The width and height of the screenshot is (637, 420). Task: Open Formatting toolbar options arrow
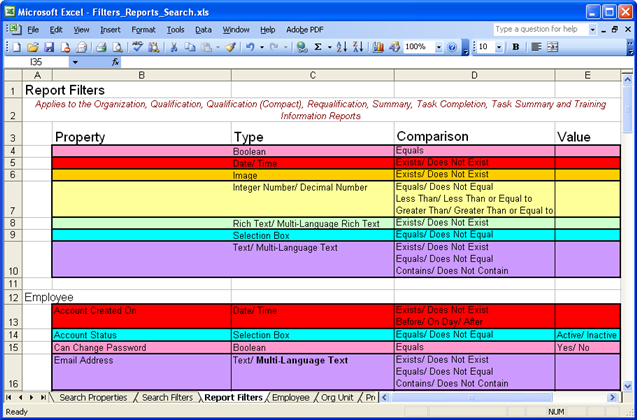(630, 48)
